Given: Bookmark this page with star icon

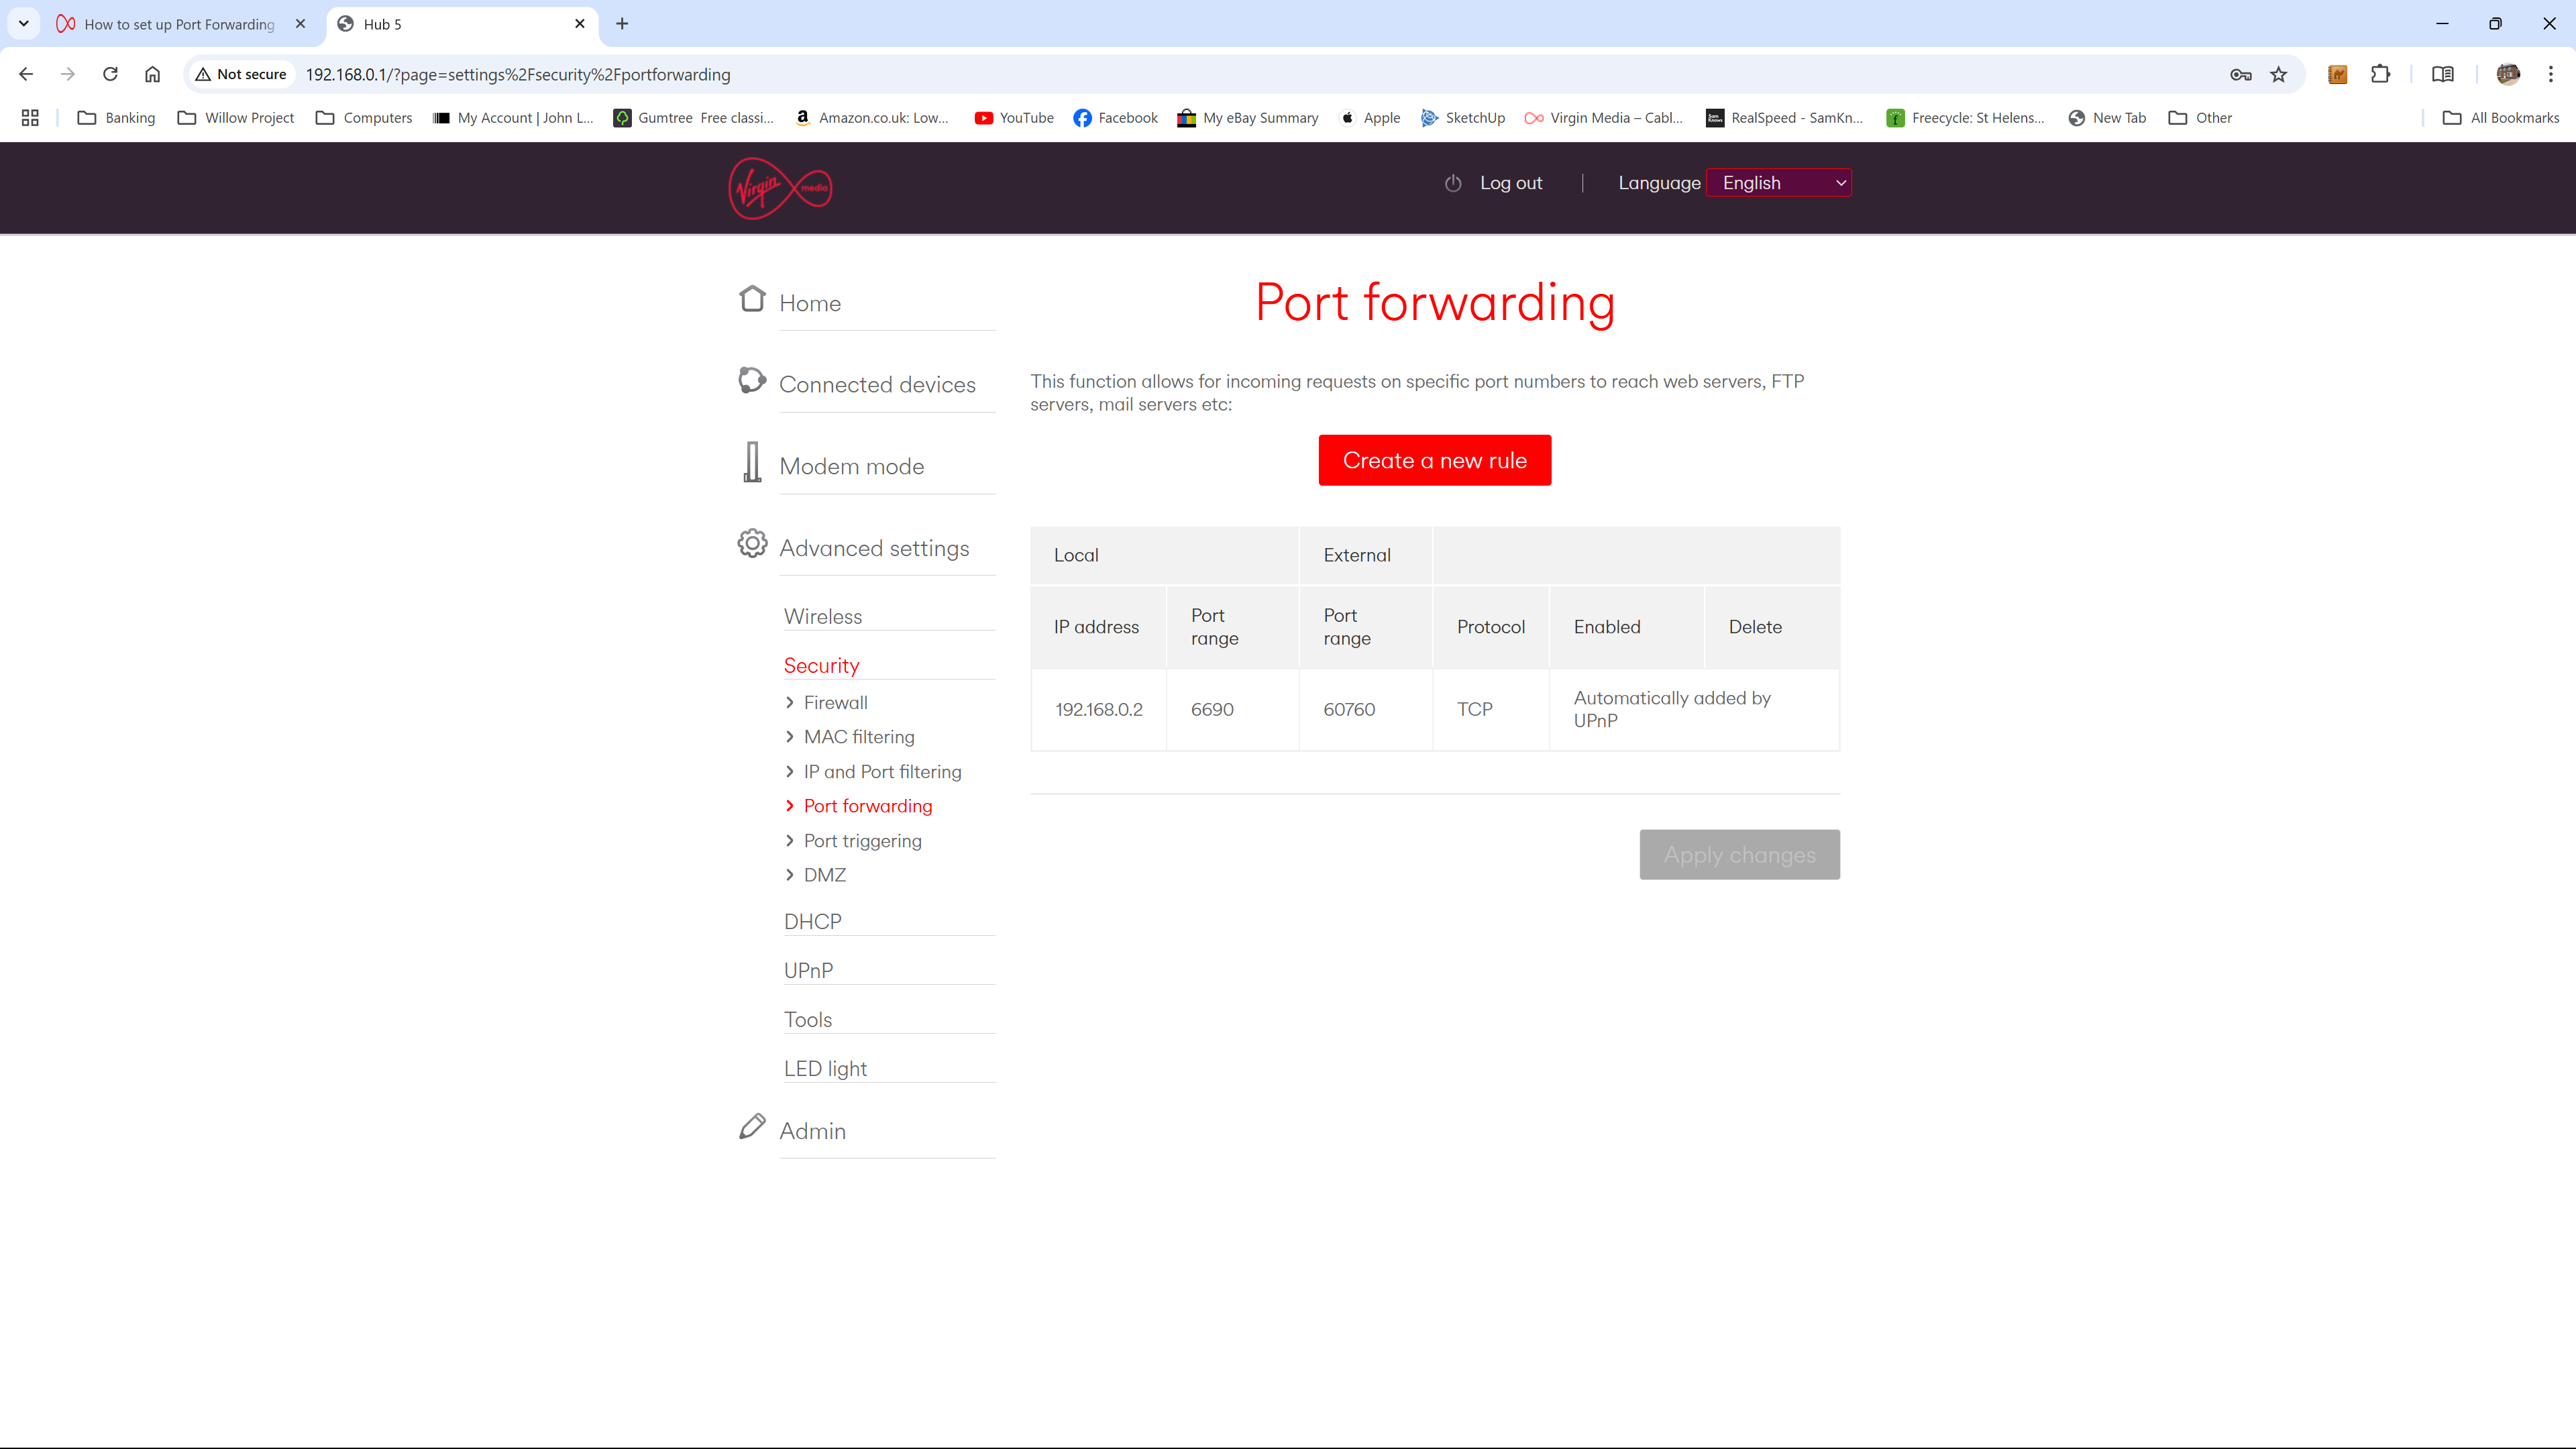Looking at the screenshot, I should [2278, 74].
